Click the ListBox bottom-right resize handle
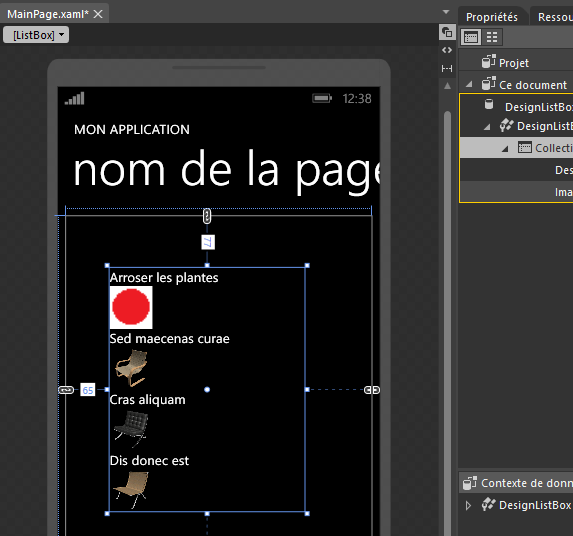The image size is (573, 536). [x=307, y=513]
